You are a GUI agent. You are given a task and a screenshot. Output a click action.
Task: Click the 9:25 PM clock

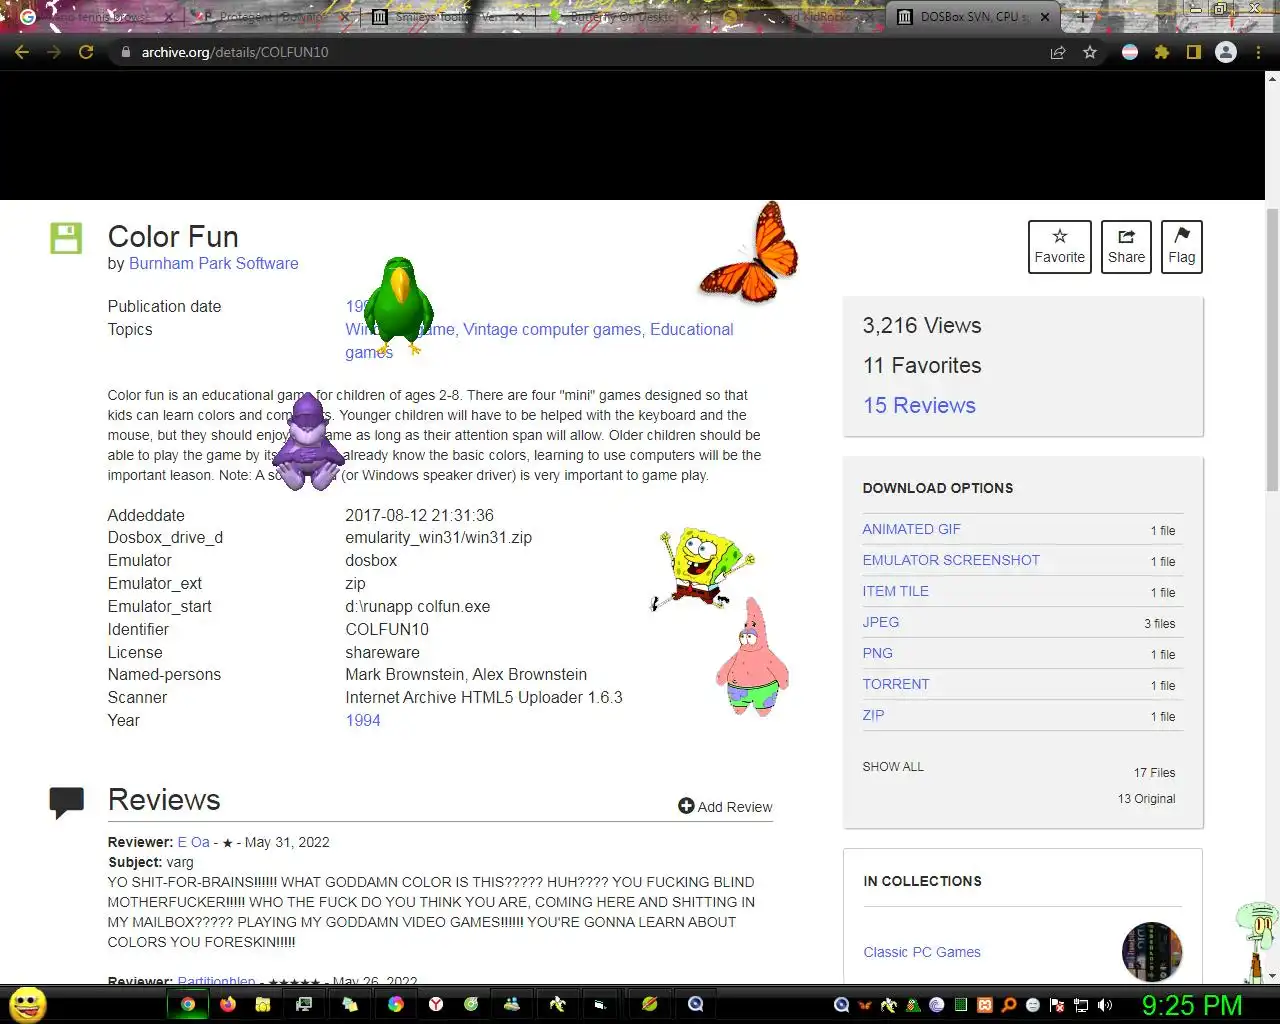click(1191, 1005)
